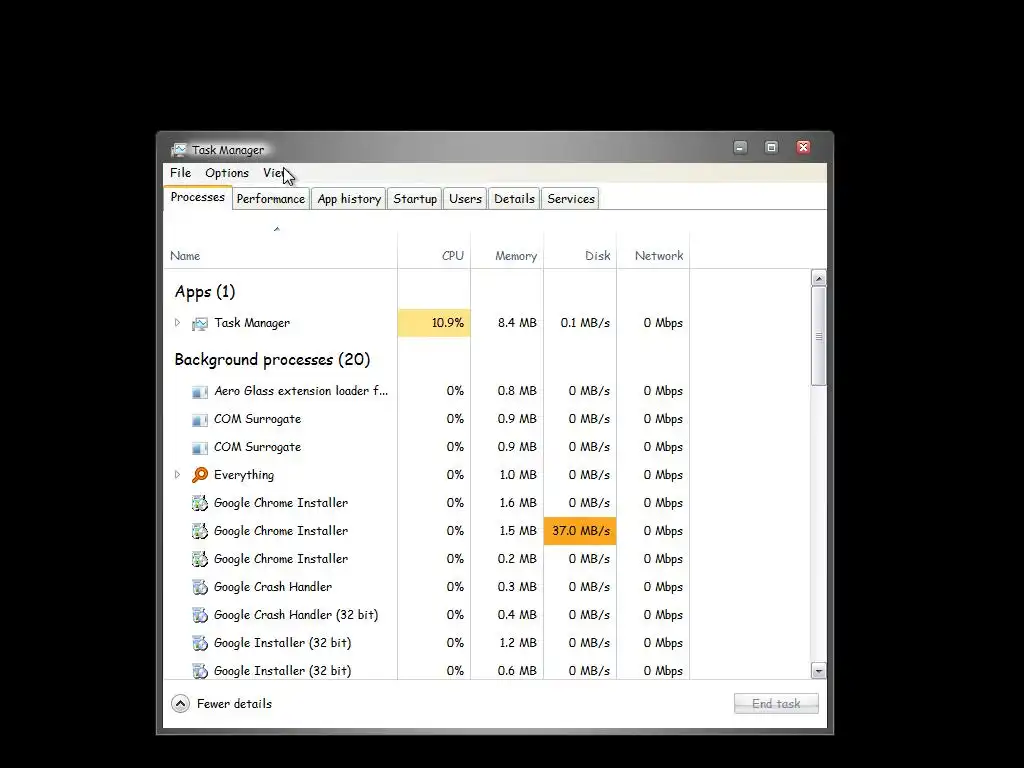This screenshot has width=1024, height=768.
Task: Select the Processes tab
Action: click(x=197, y=197)
